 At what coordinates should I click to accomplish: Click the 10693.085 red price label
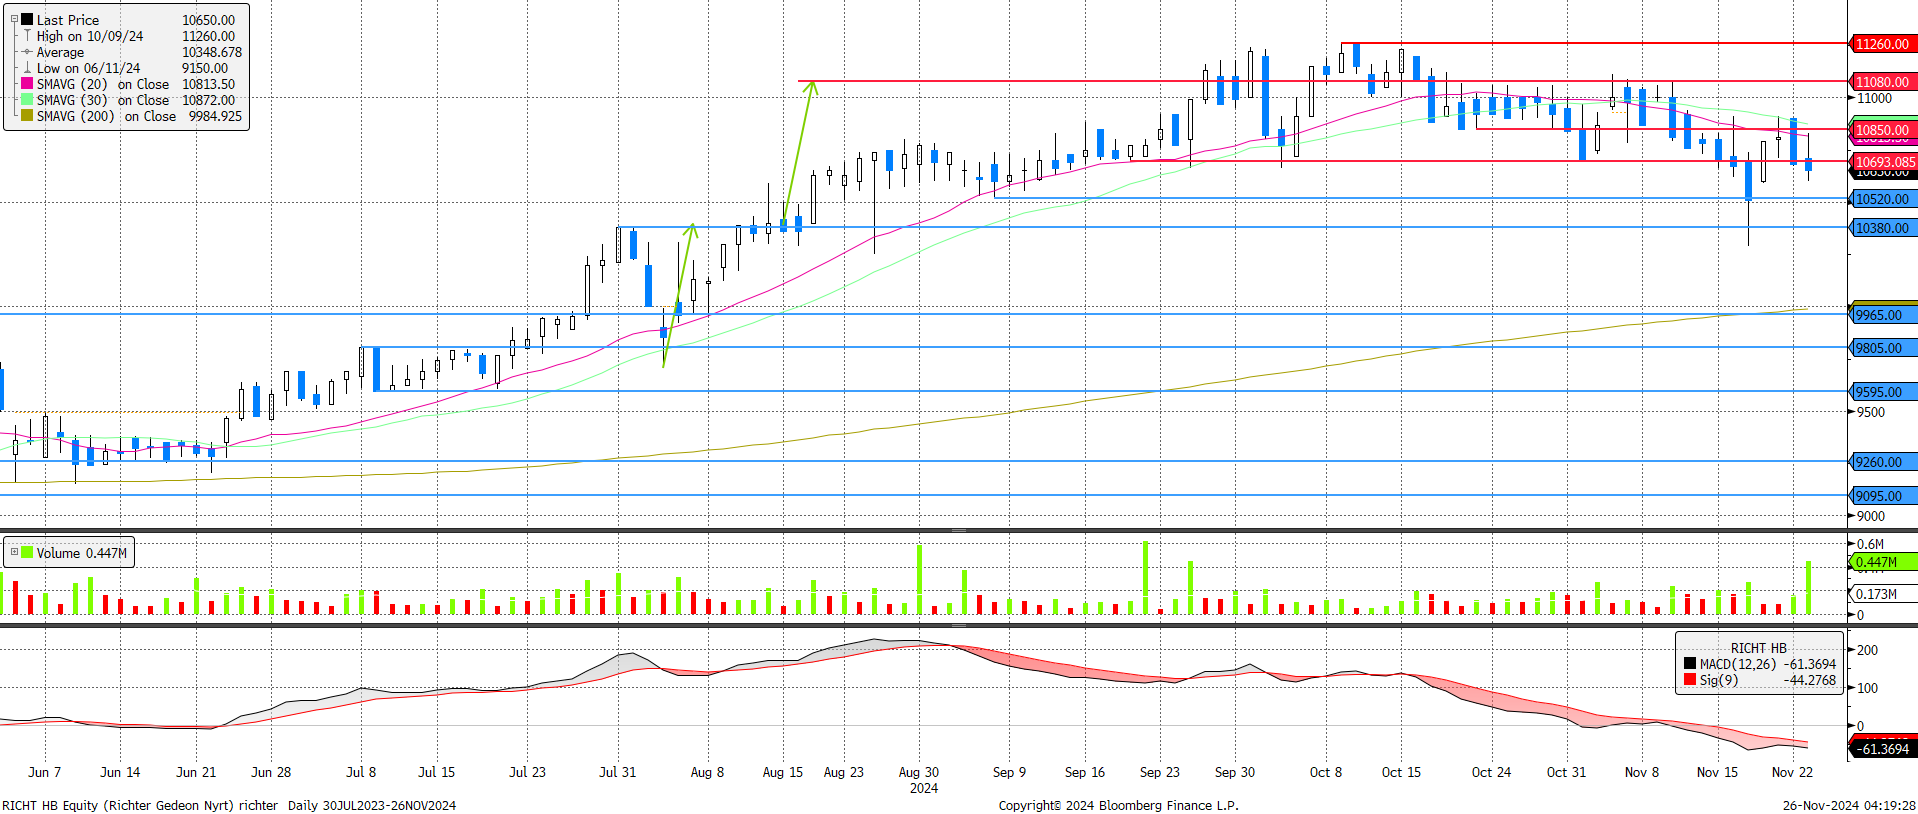click(1884, 161)
